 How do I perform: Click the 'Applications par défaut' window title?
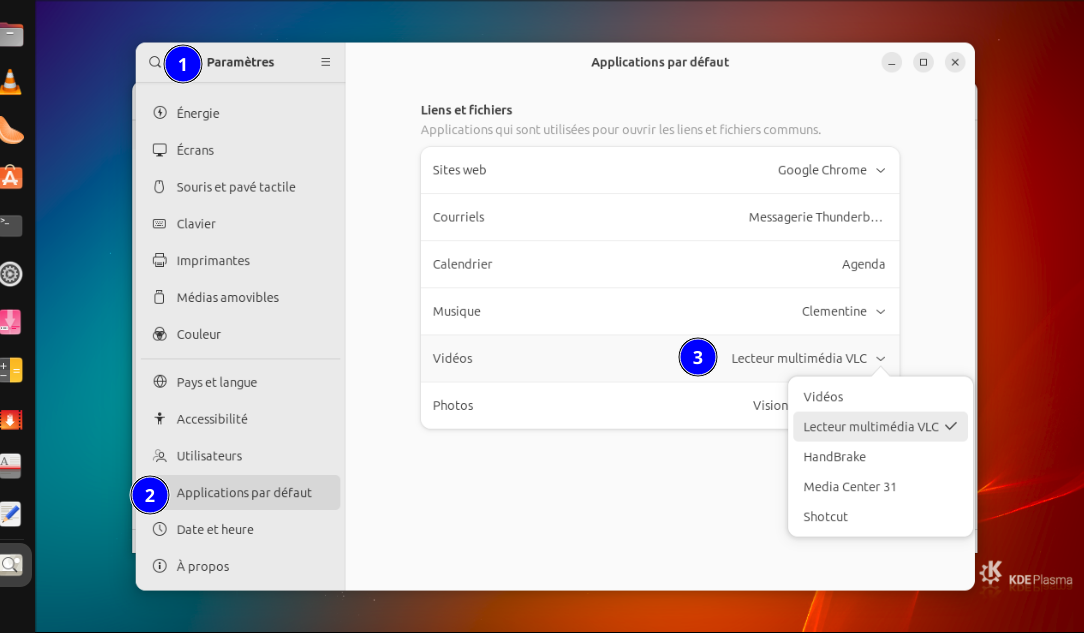coord(660,62)
